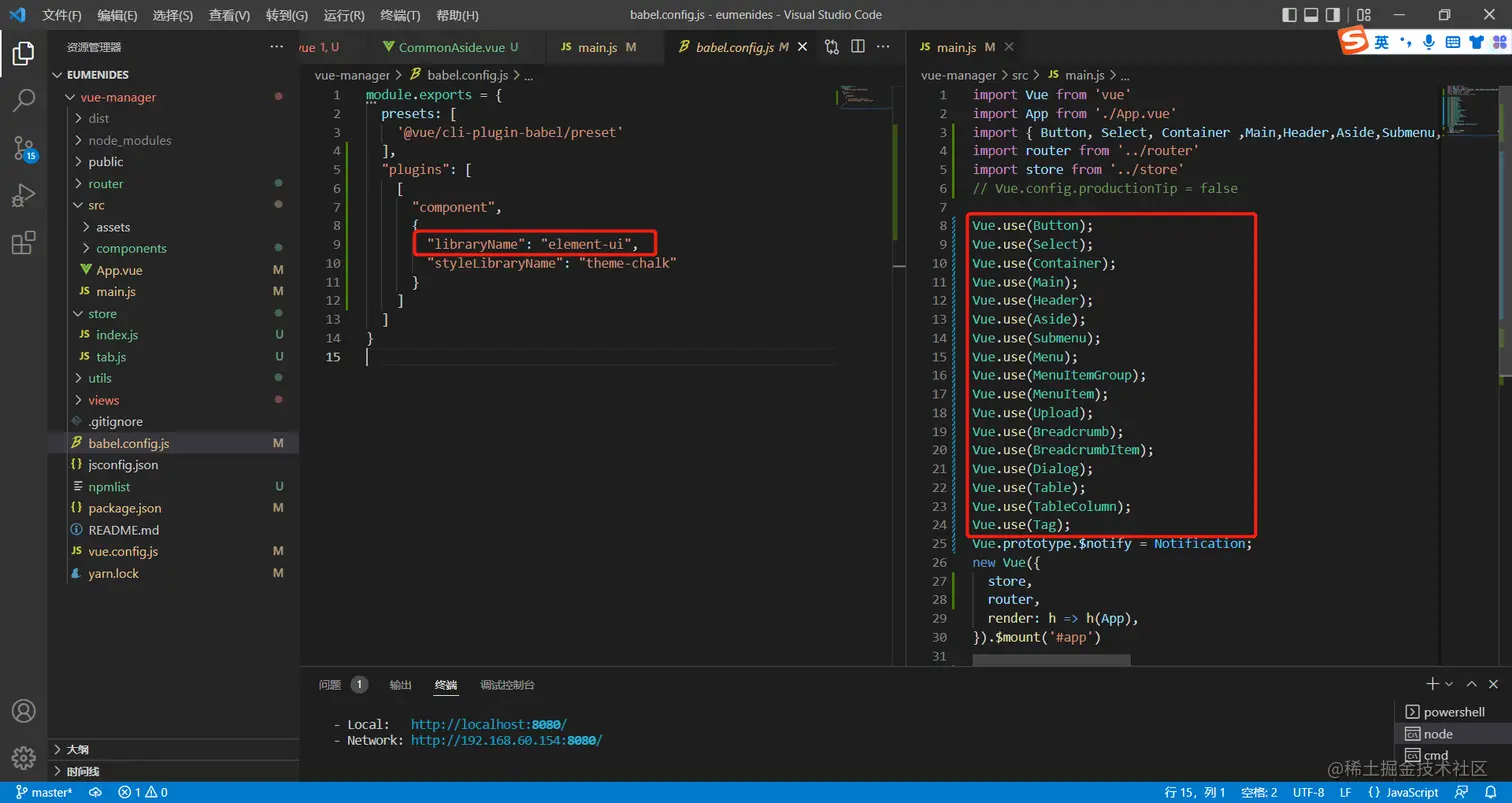Open the Accounts icon in activity bar
This screenshot has height=803, width=1512.
(24, 710)
